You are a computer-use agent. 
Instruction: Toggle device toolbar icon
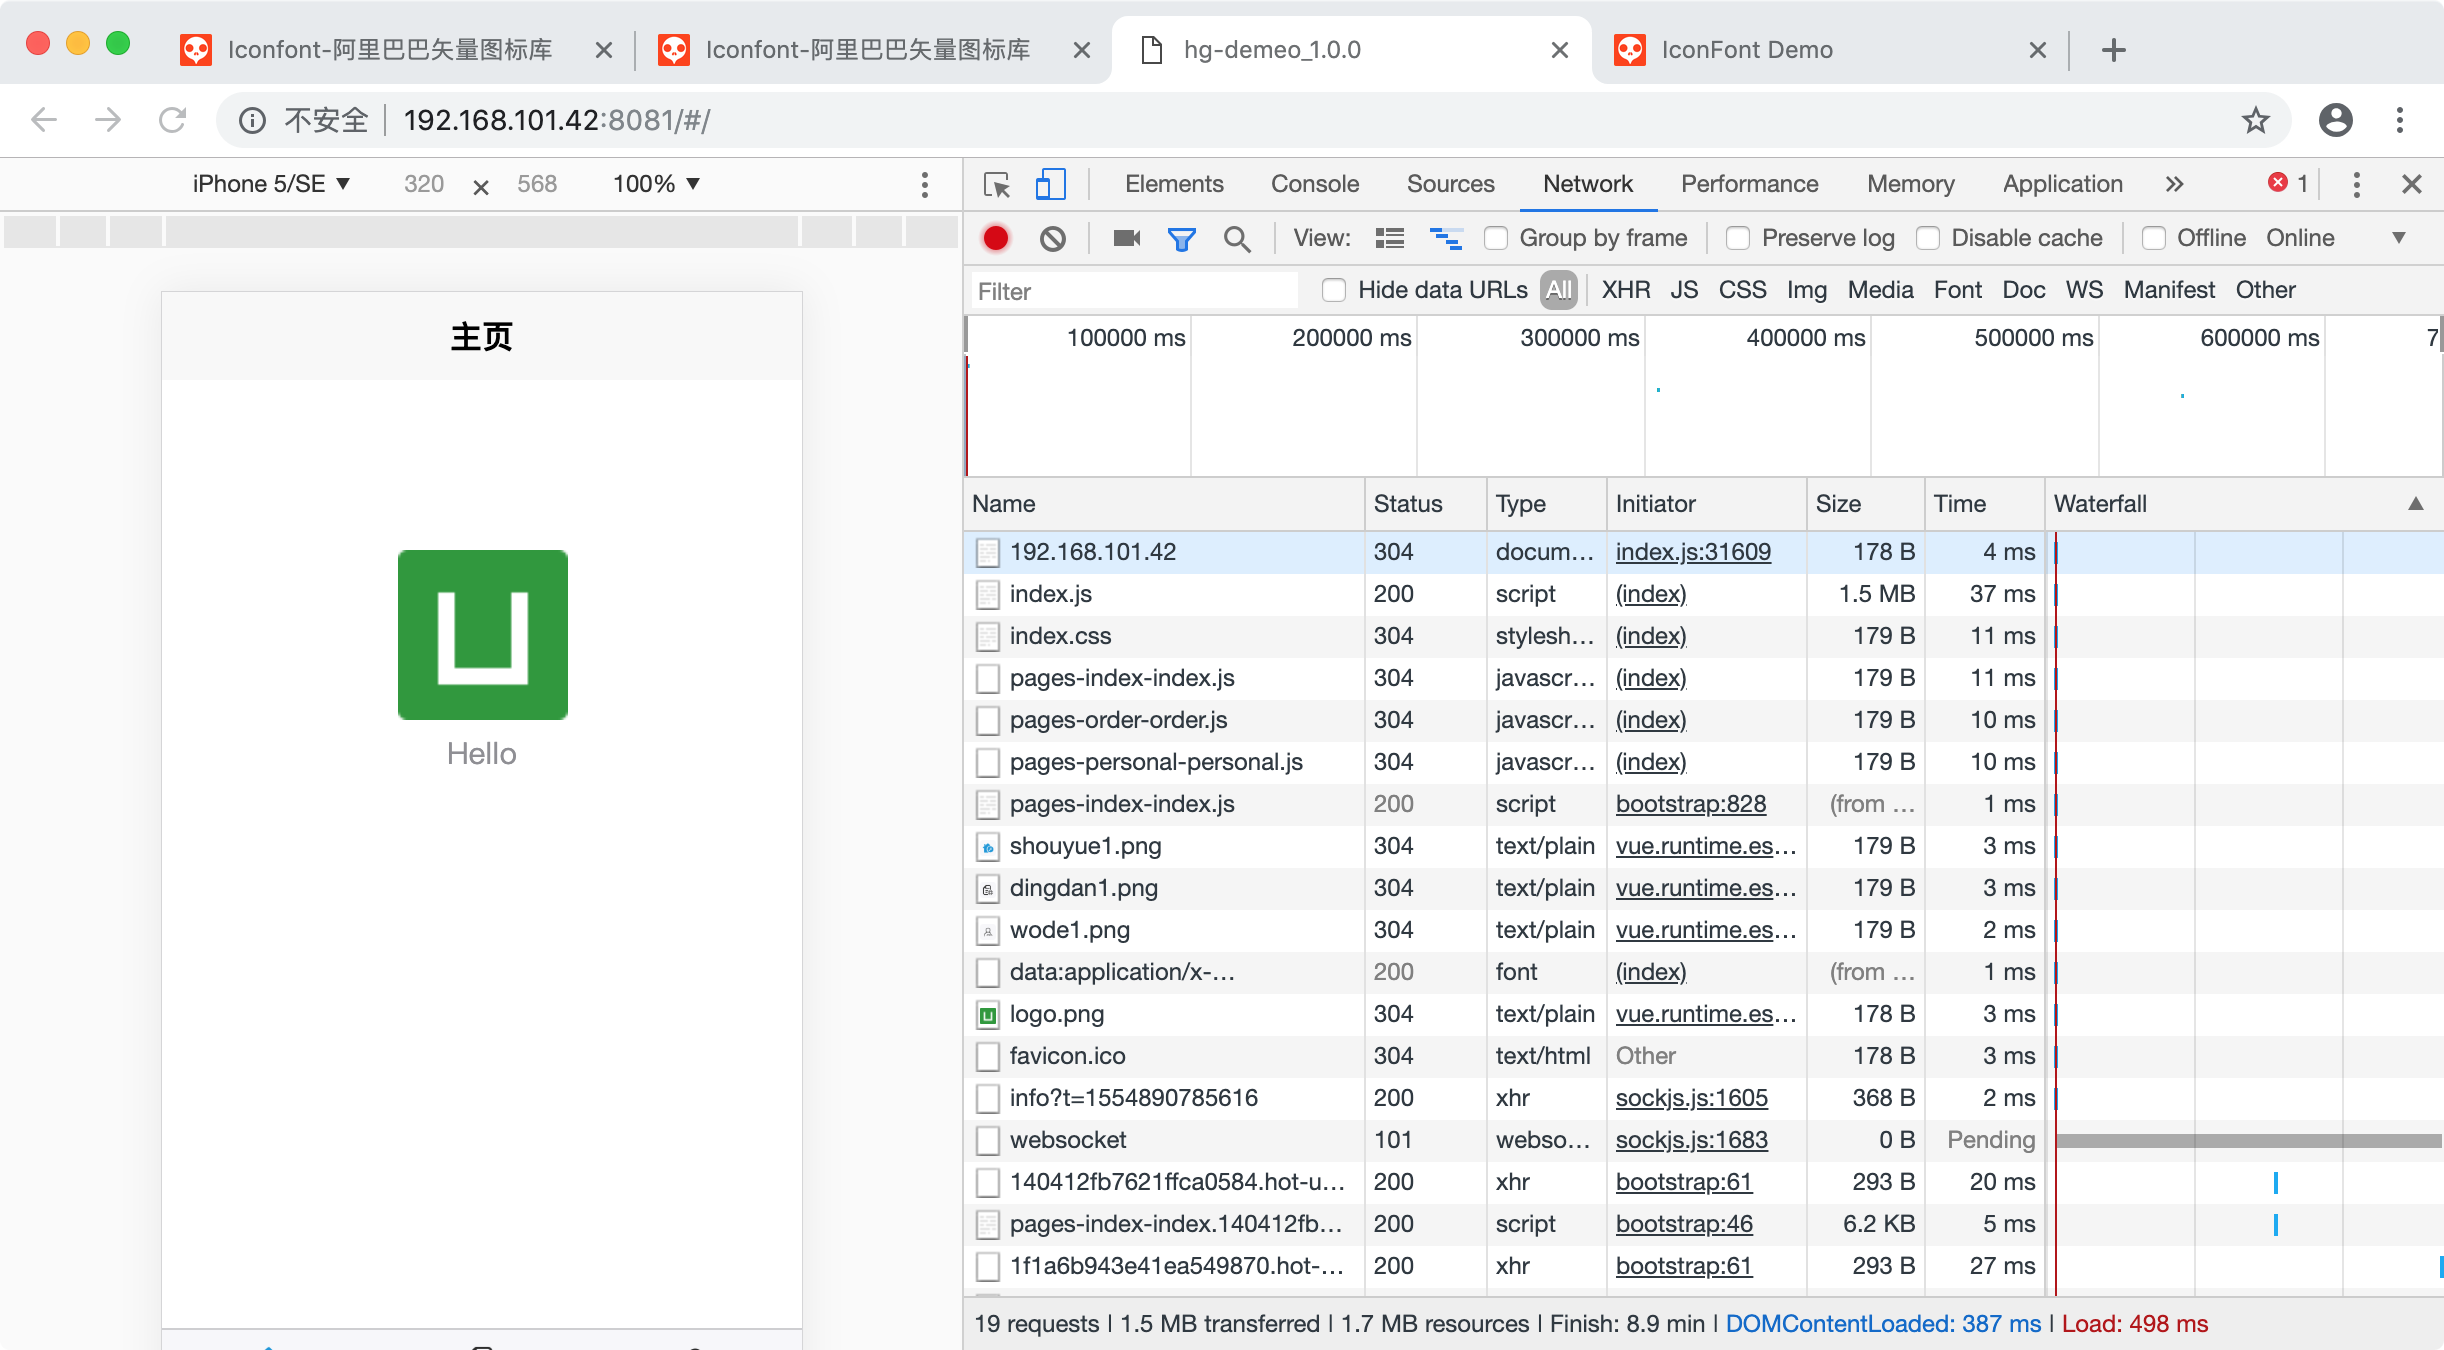point(1050,184)
